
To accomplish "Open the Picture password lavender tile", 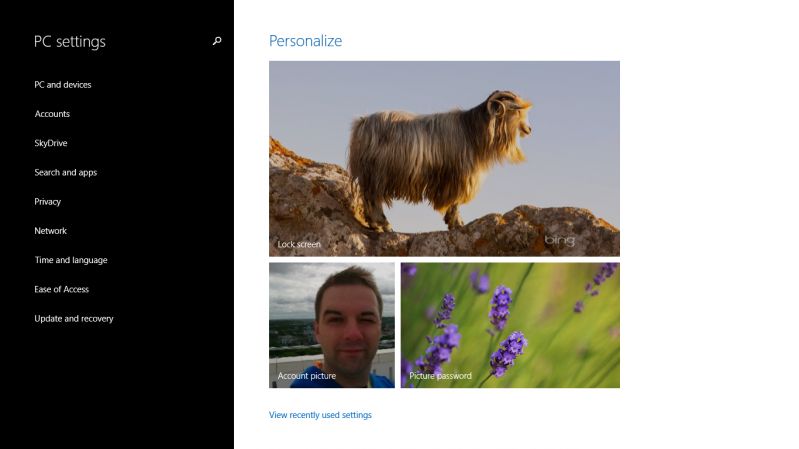I will [x=510, y=325].
